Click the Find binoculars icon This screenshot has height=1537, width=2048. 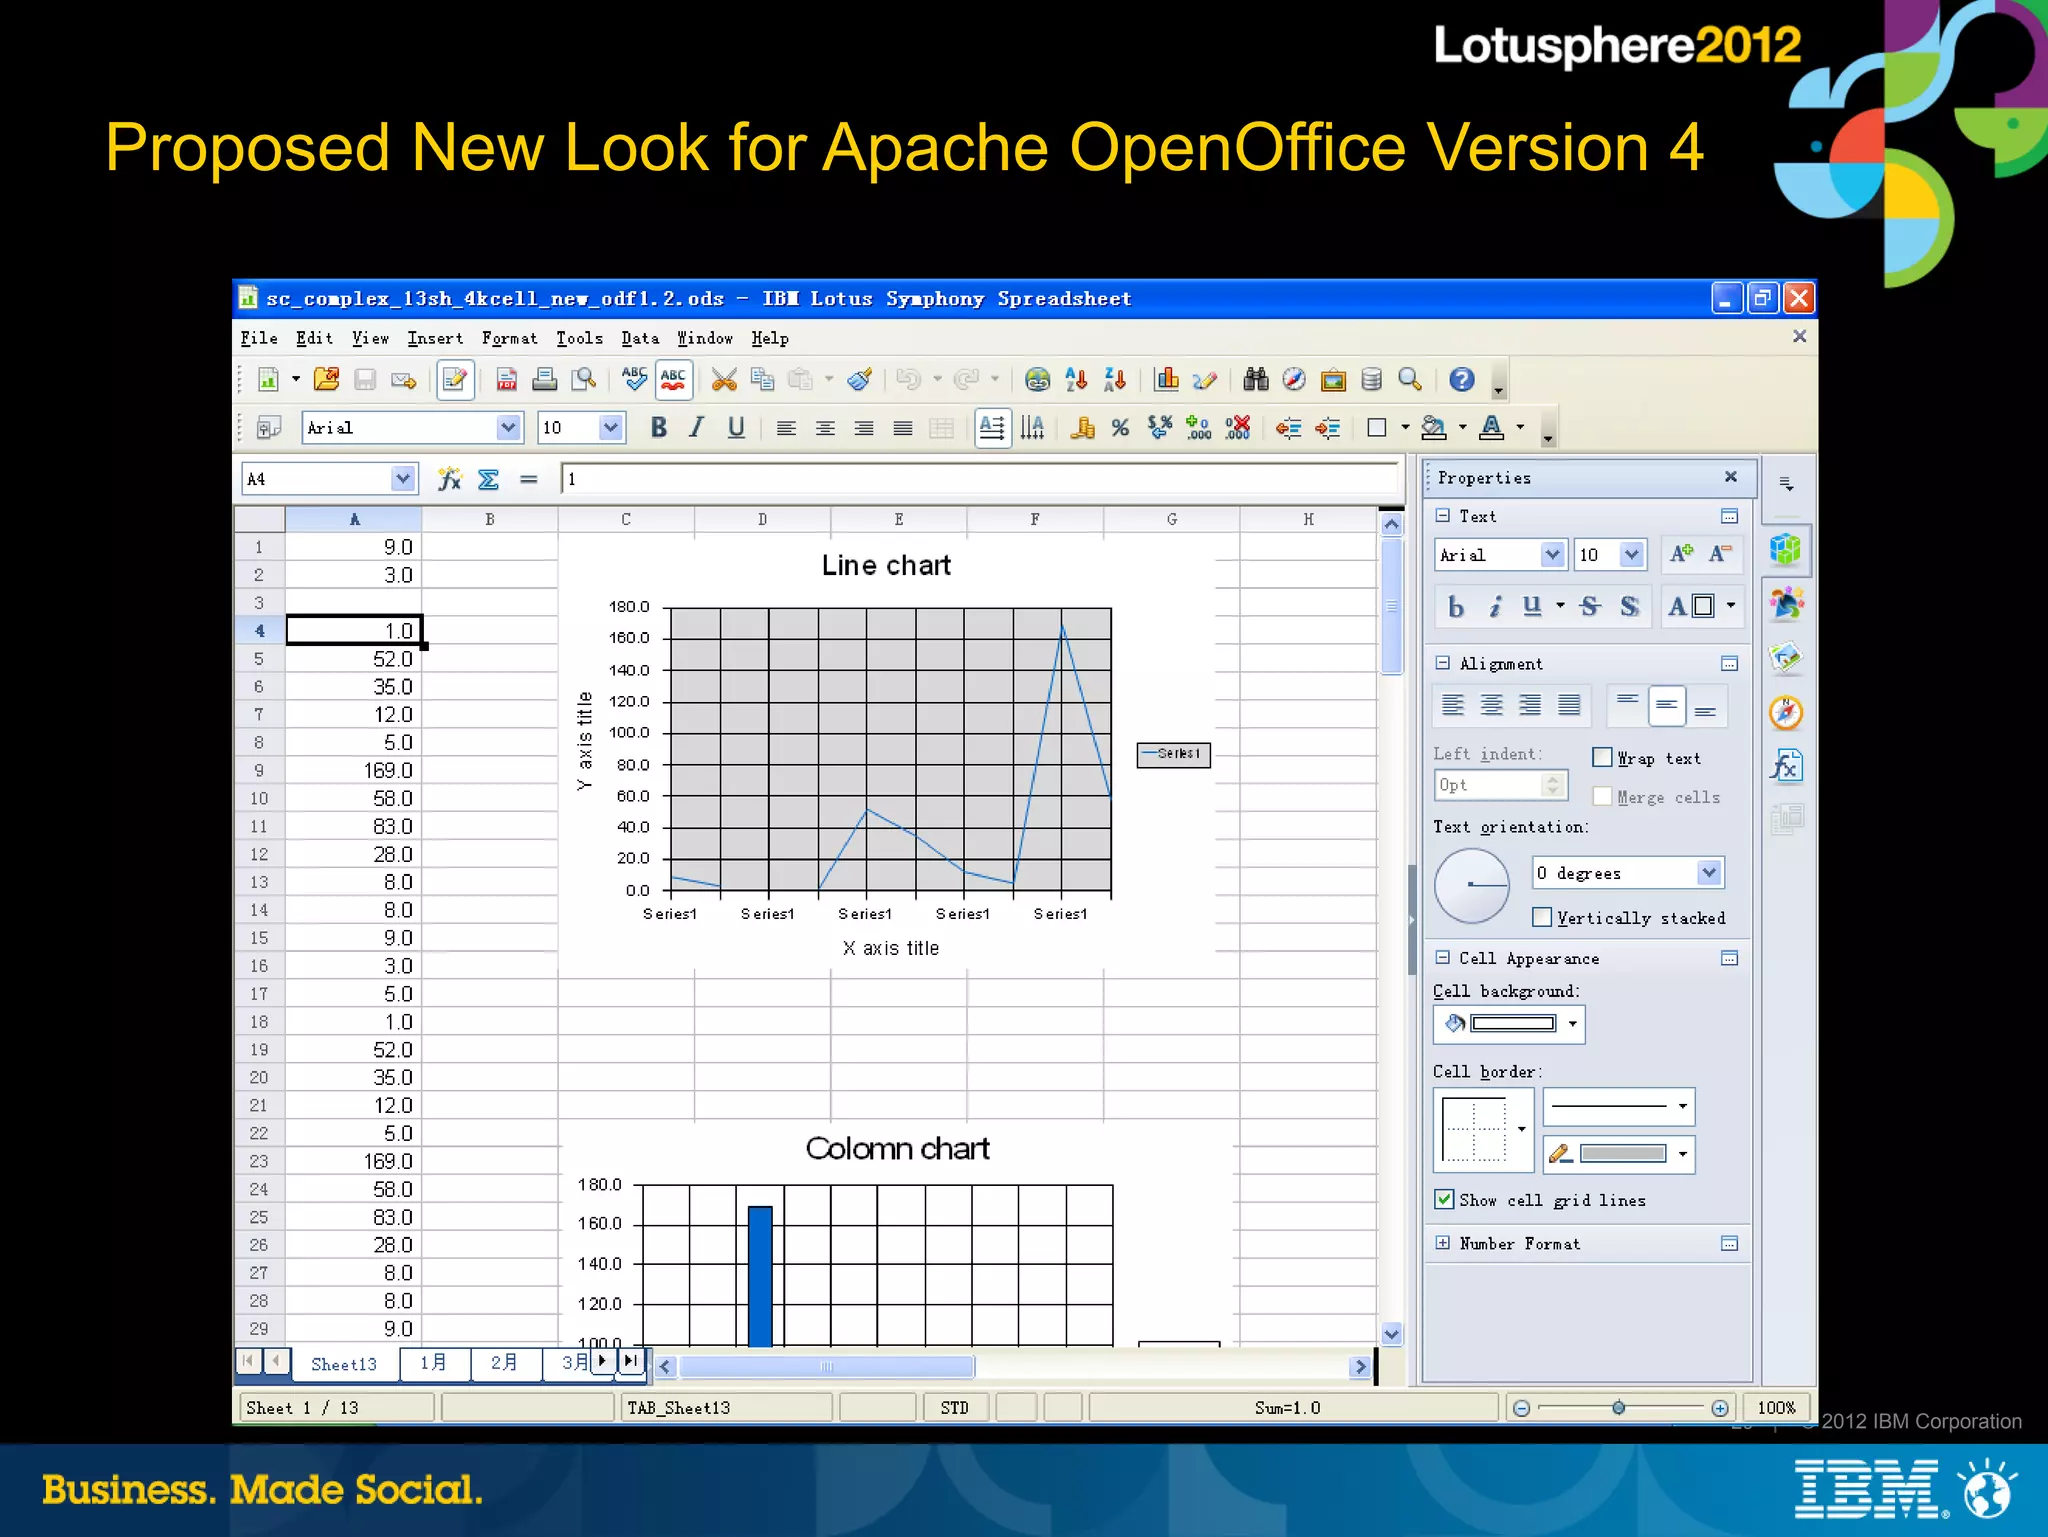click(x=1255, y=380)
